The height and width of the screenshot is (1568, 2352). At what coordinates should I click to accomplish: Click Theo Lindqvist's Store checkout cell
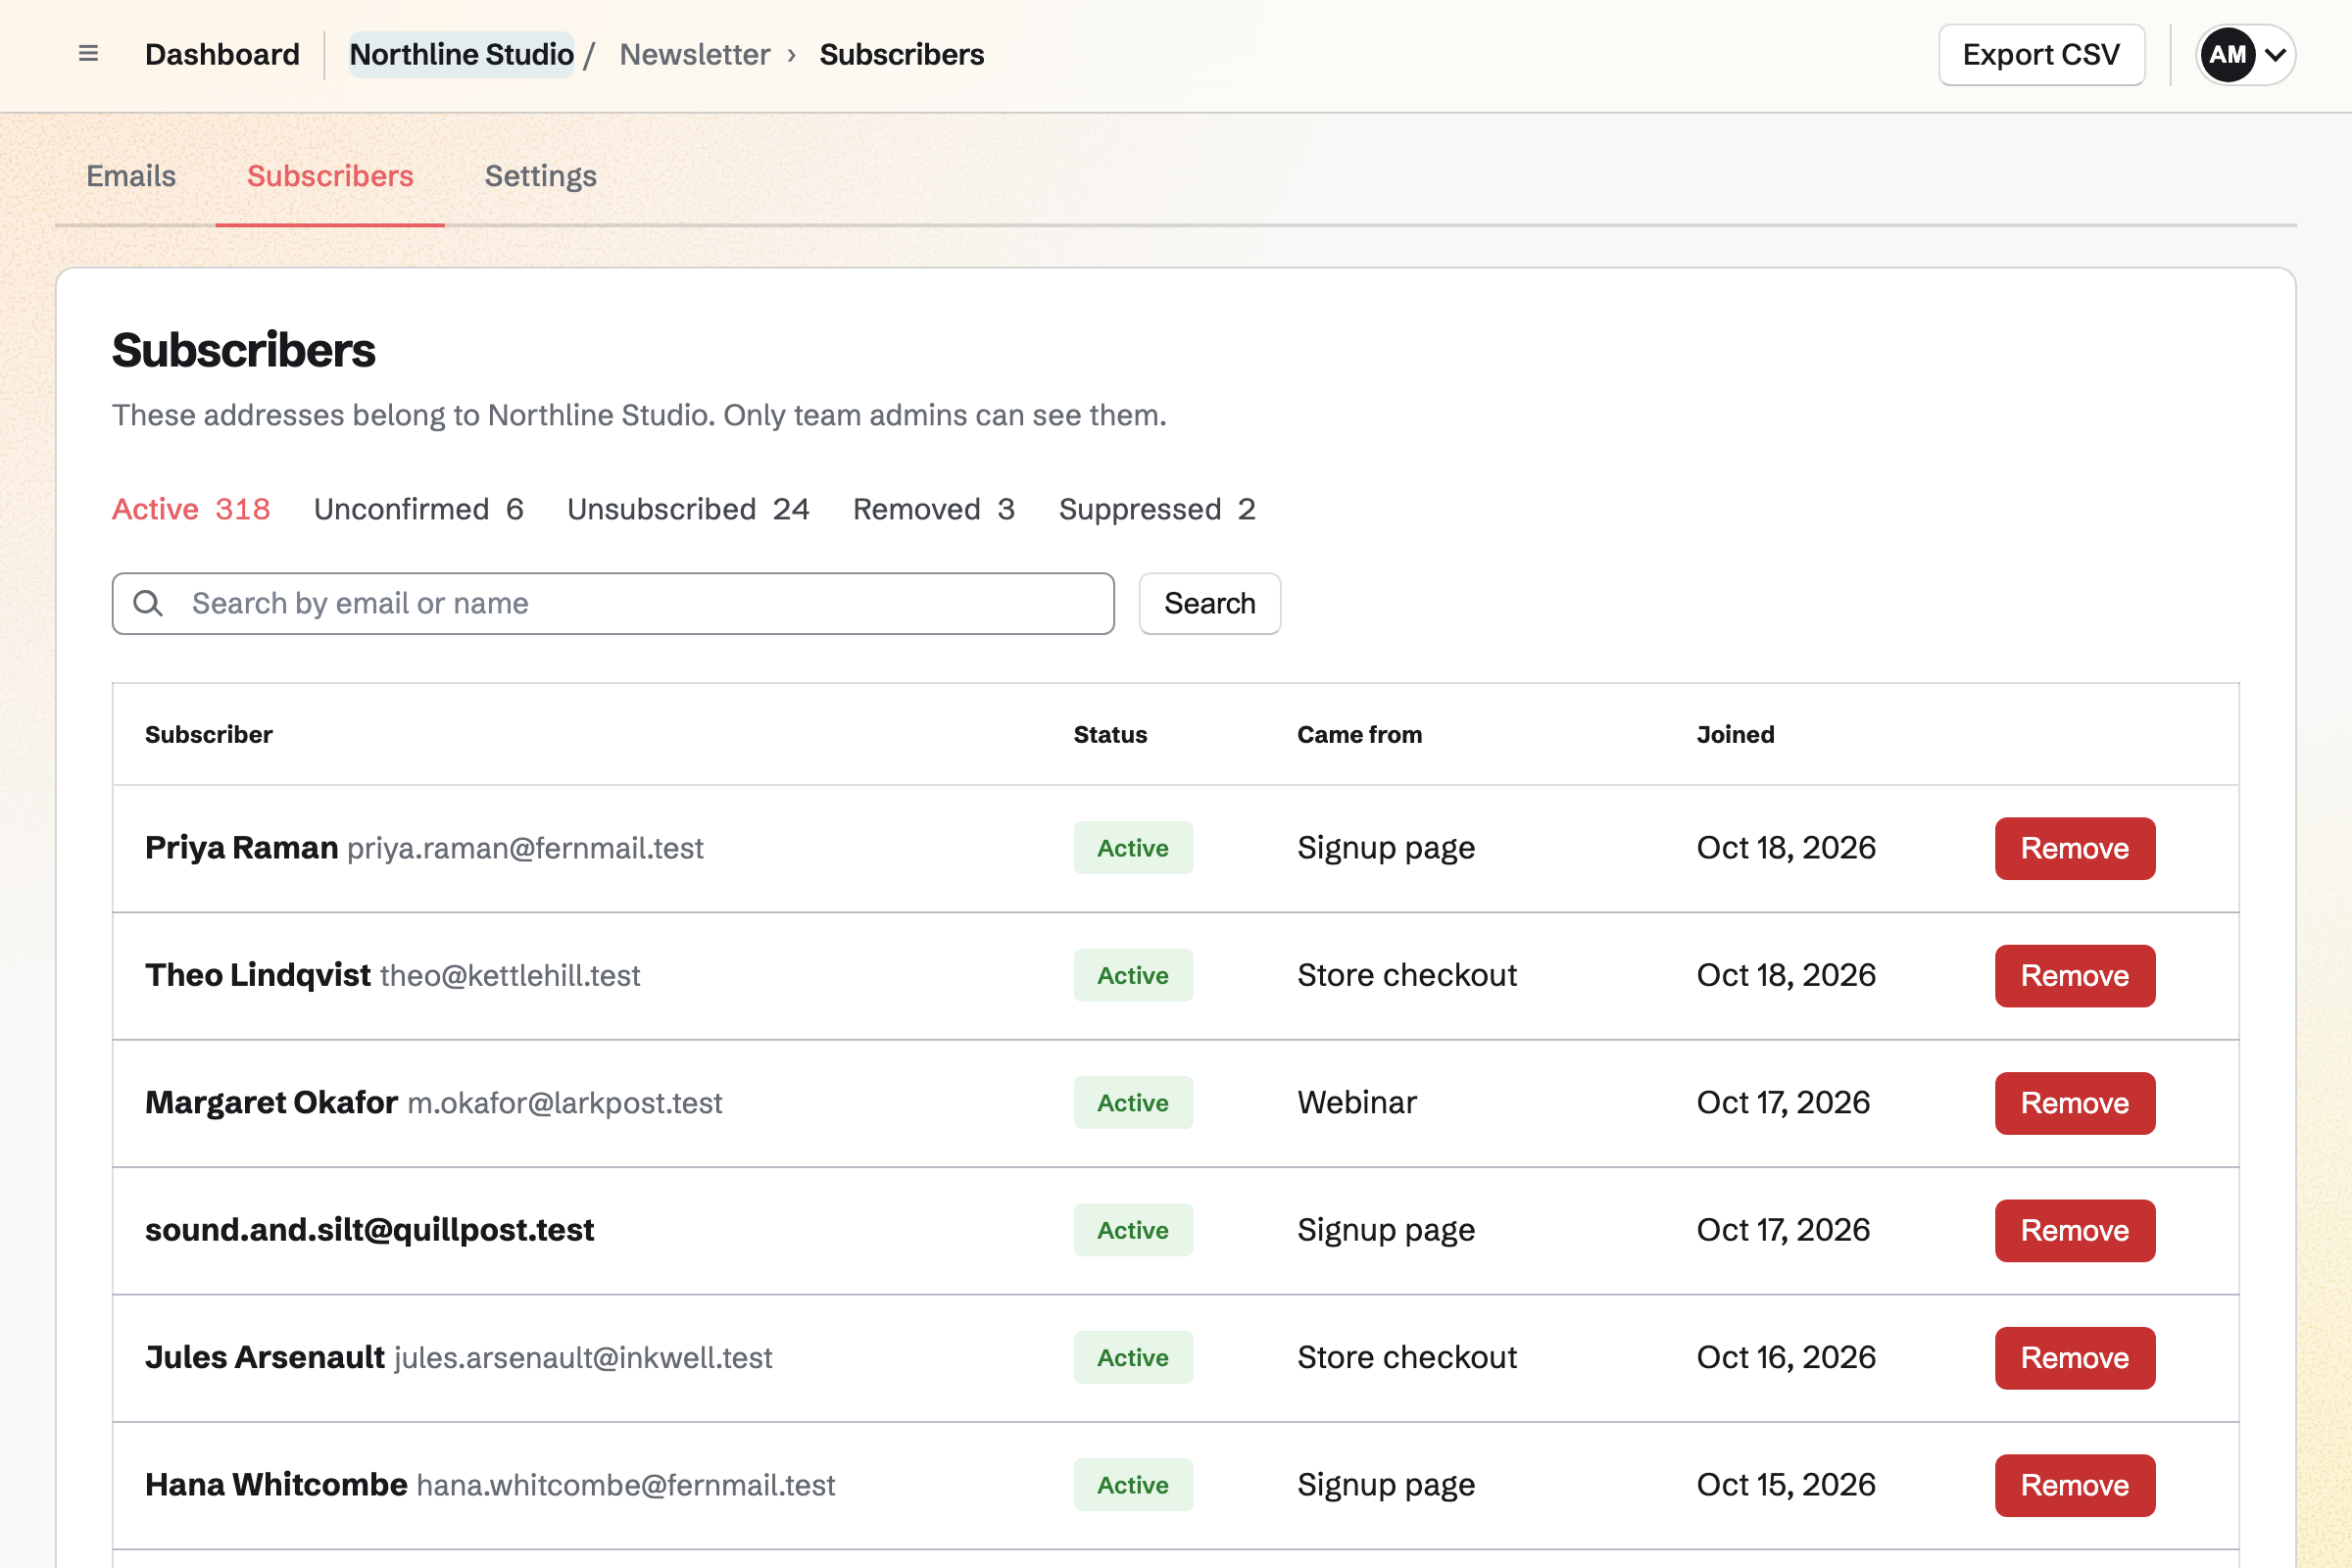coord(1407,975)
